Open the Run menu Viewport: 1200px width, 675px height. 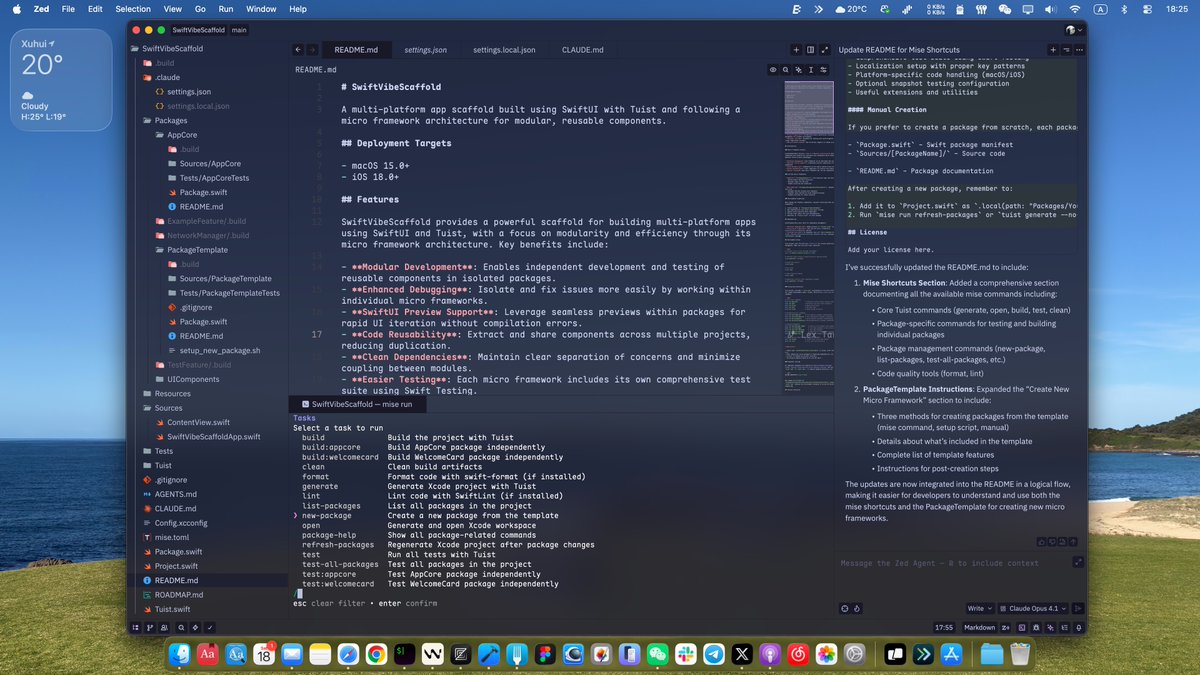[226, 8]
